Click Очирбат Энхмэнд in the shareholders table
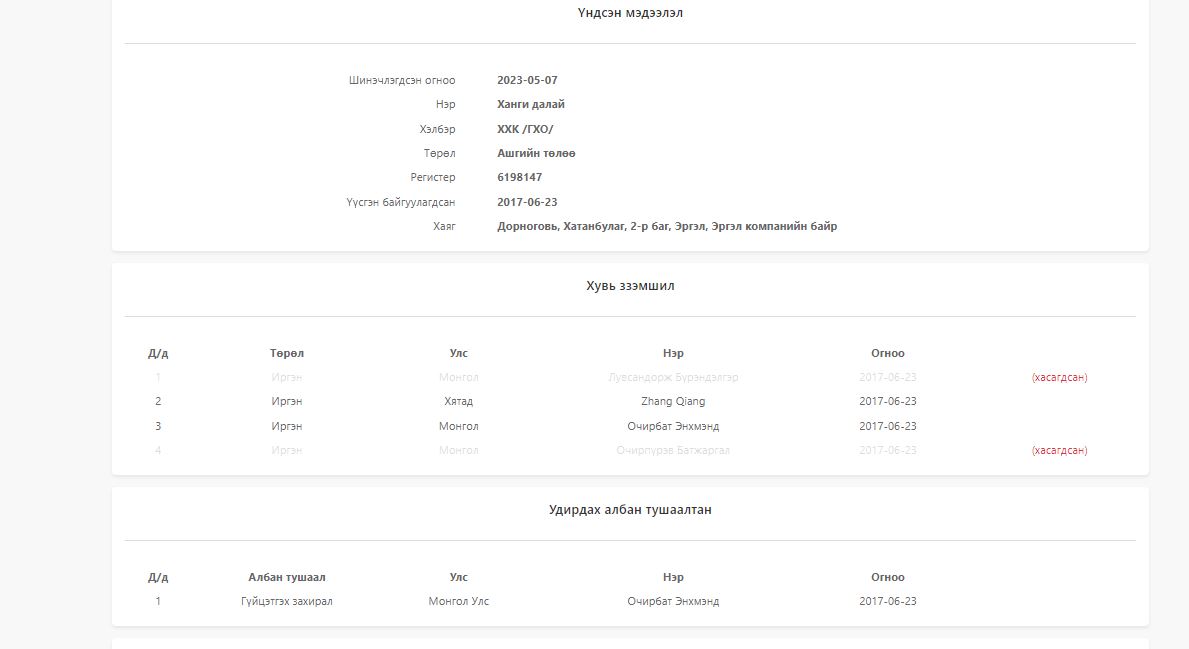The height and width of the screenshot is (649, 1189). (673, 427)
